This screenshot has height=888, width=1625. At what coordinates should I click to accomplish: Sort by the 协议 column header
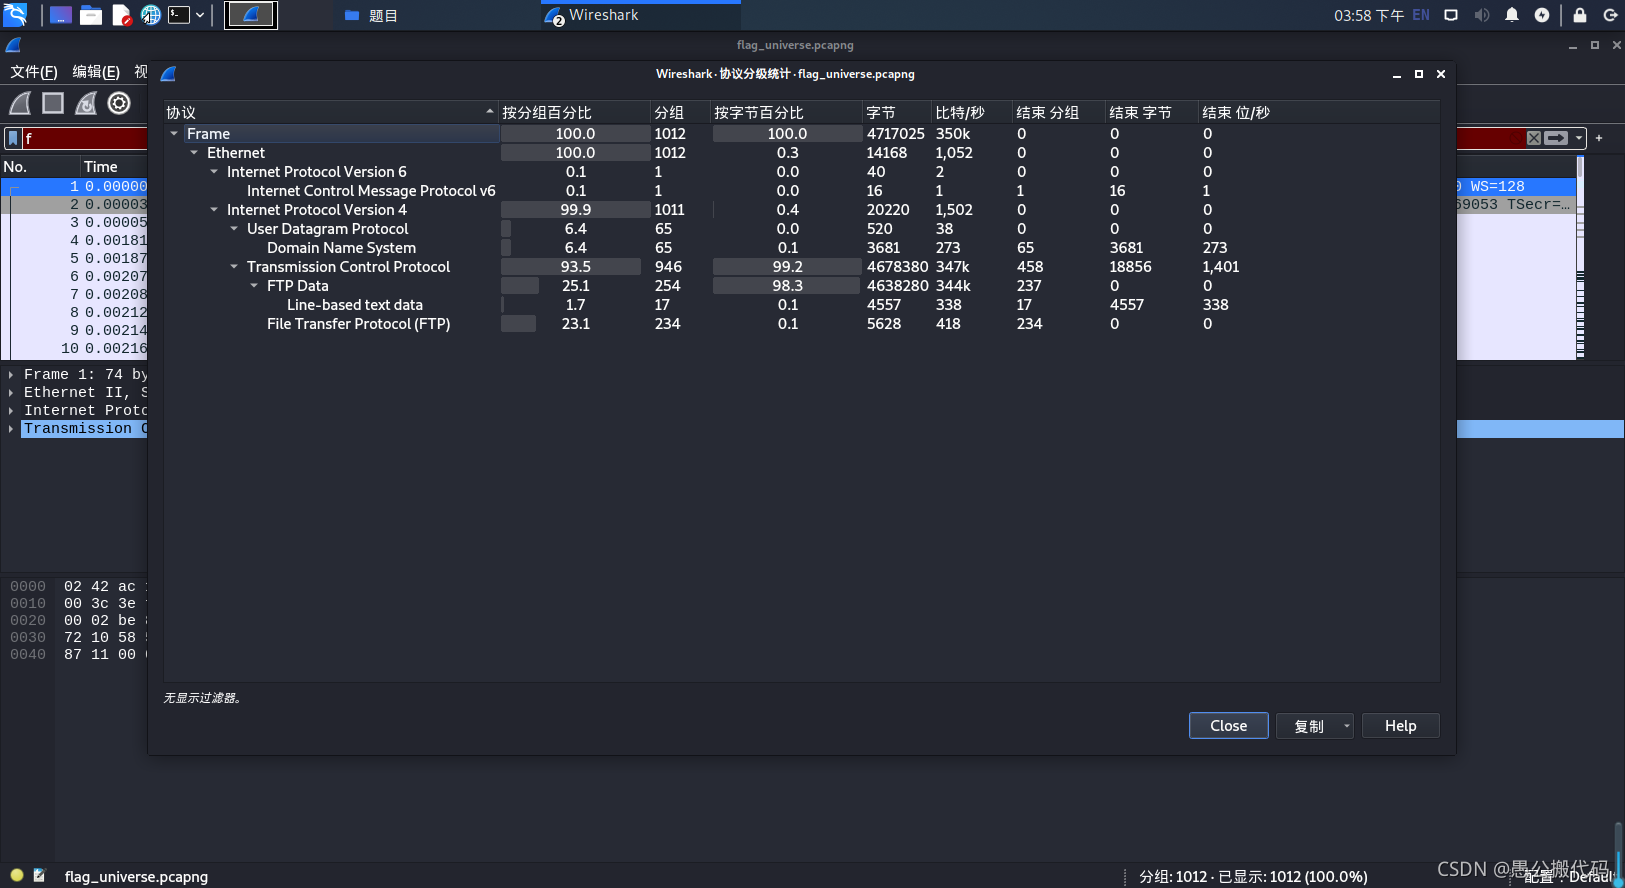pos(330,113)
